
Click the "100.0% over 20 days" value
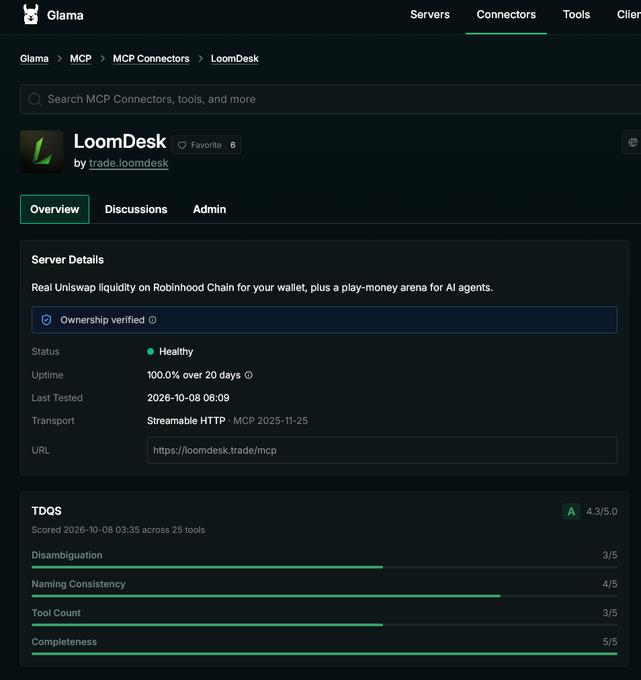click(x=194, y=375)
